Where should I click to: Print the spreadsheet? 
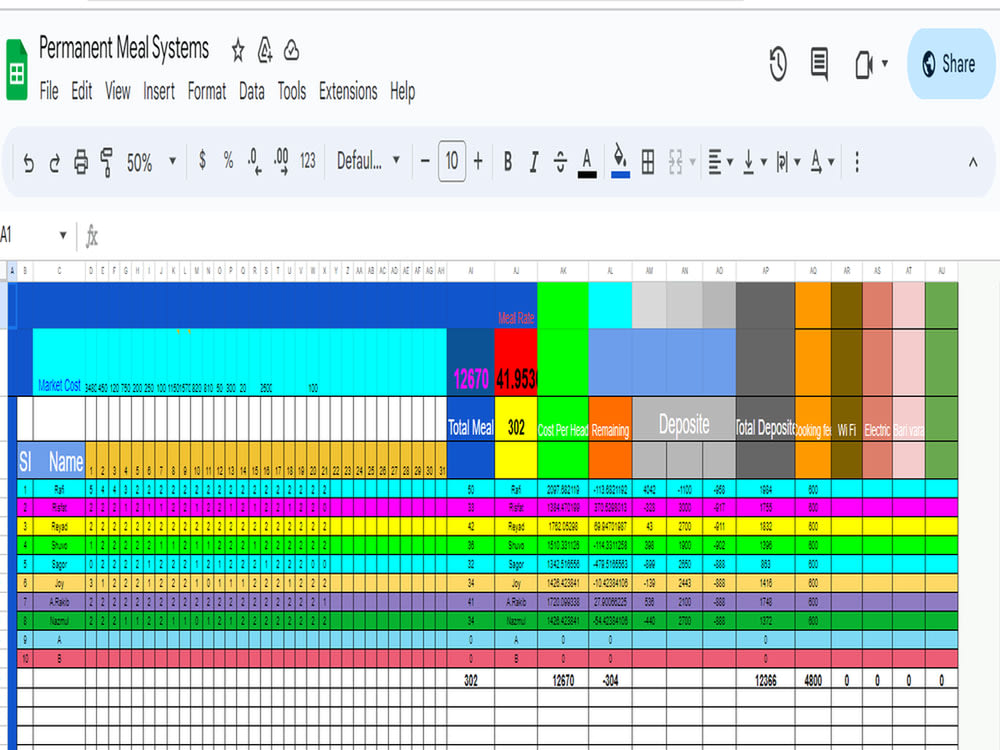(81, 162)
